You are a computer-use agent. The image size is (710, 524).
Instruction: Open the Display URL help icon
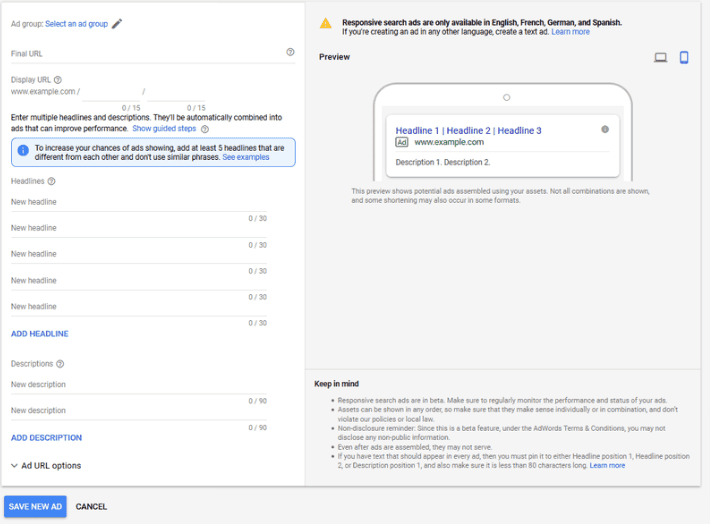pos(58,80)
